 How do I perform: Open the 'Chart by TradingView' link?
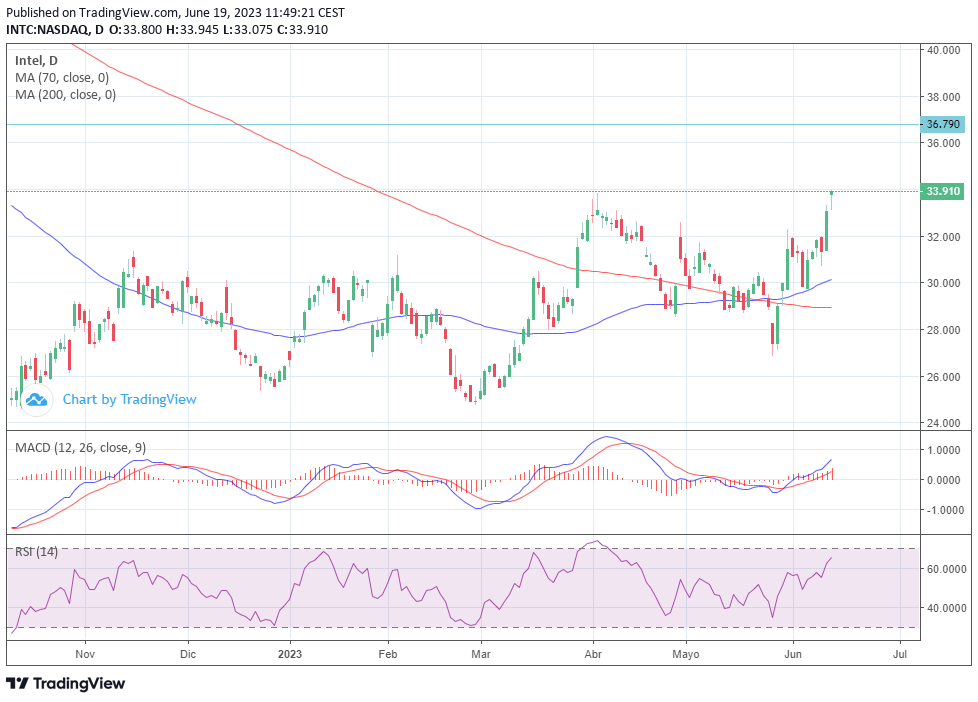click(x=129, y=399)
